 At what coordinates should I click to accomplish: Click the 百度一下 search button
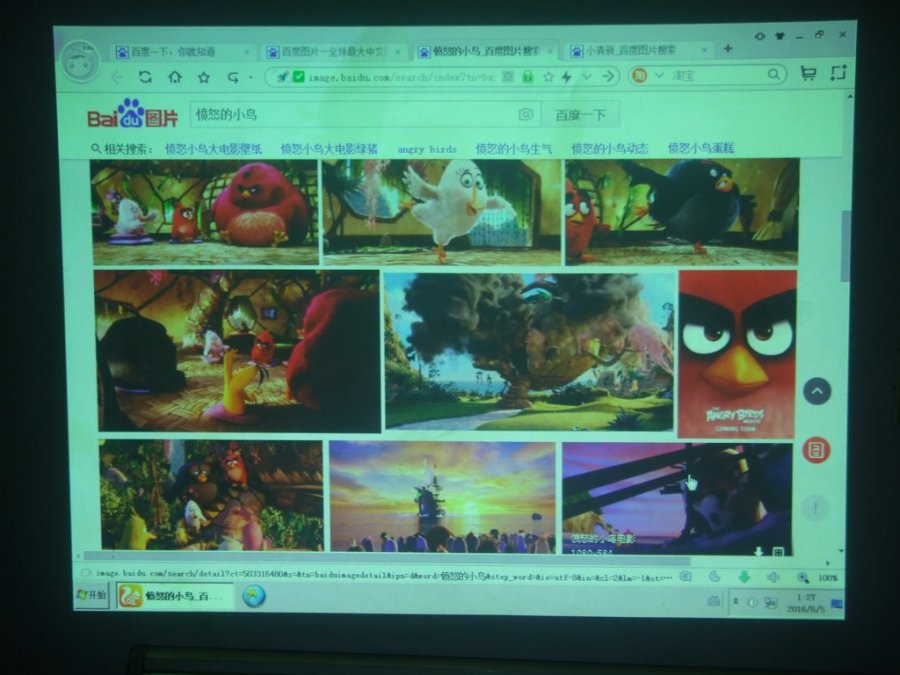click(581, 114)
